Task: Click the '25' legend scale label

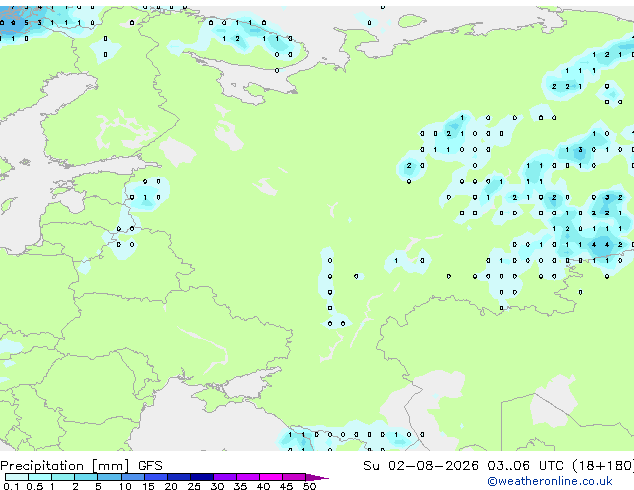Action: (194, 486)
